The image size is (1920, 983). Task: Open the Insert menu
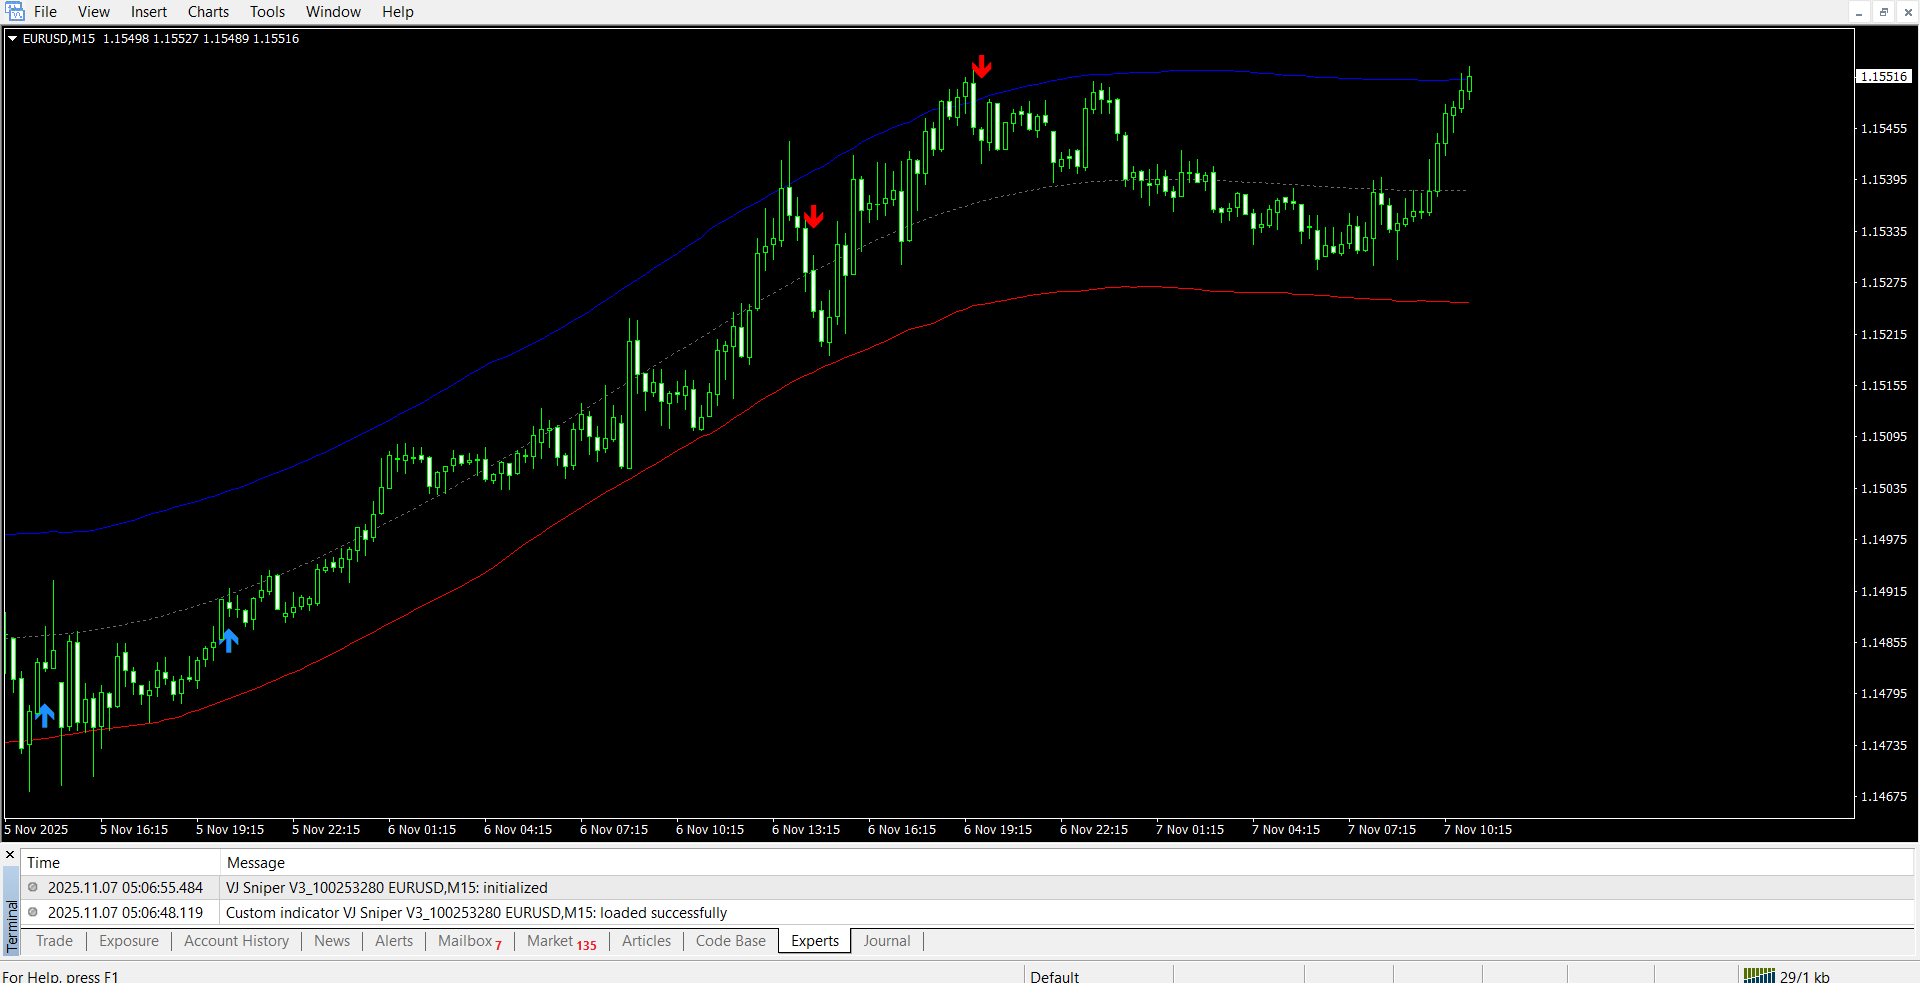[x=149, y=12]
